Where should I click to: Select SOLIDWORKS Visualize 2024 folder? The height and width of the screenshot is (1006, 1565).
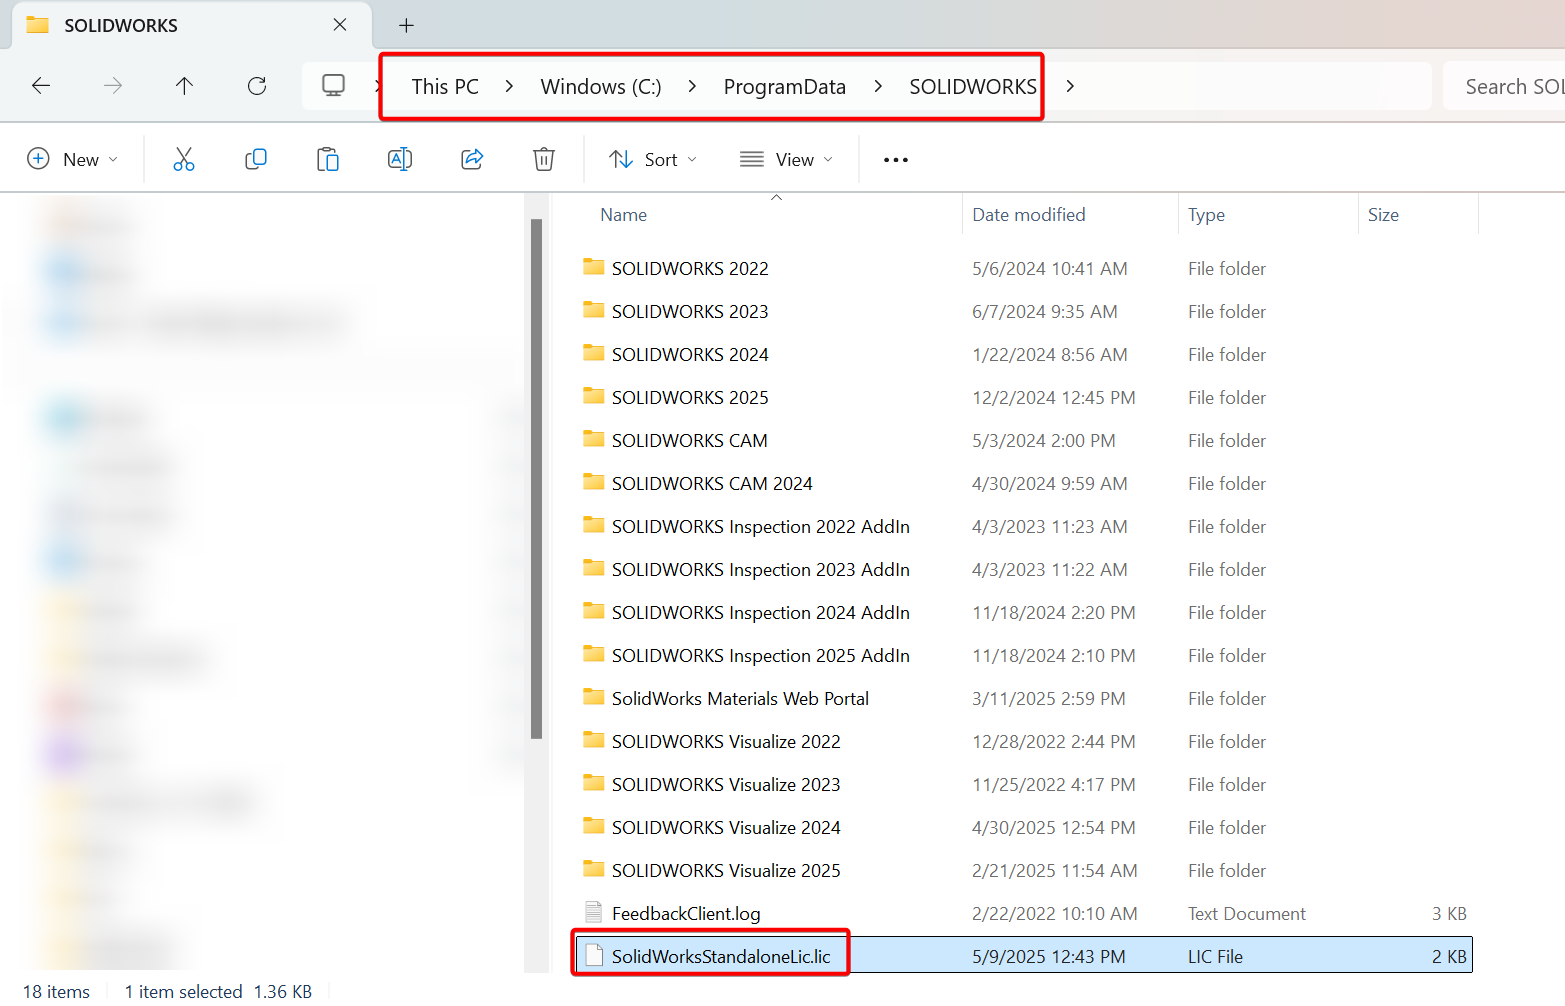726,828
